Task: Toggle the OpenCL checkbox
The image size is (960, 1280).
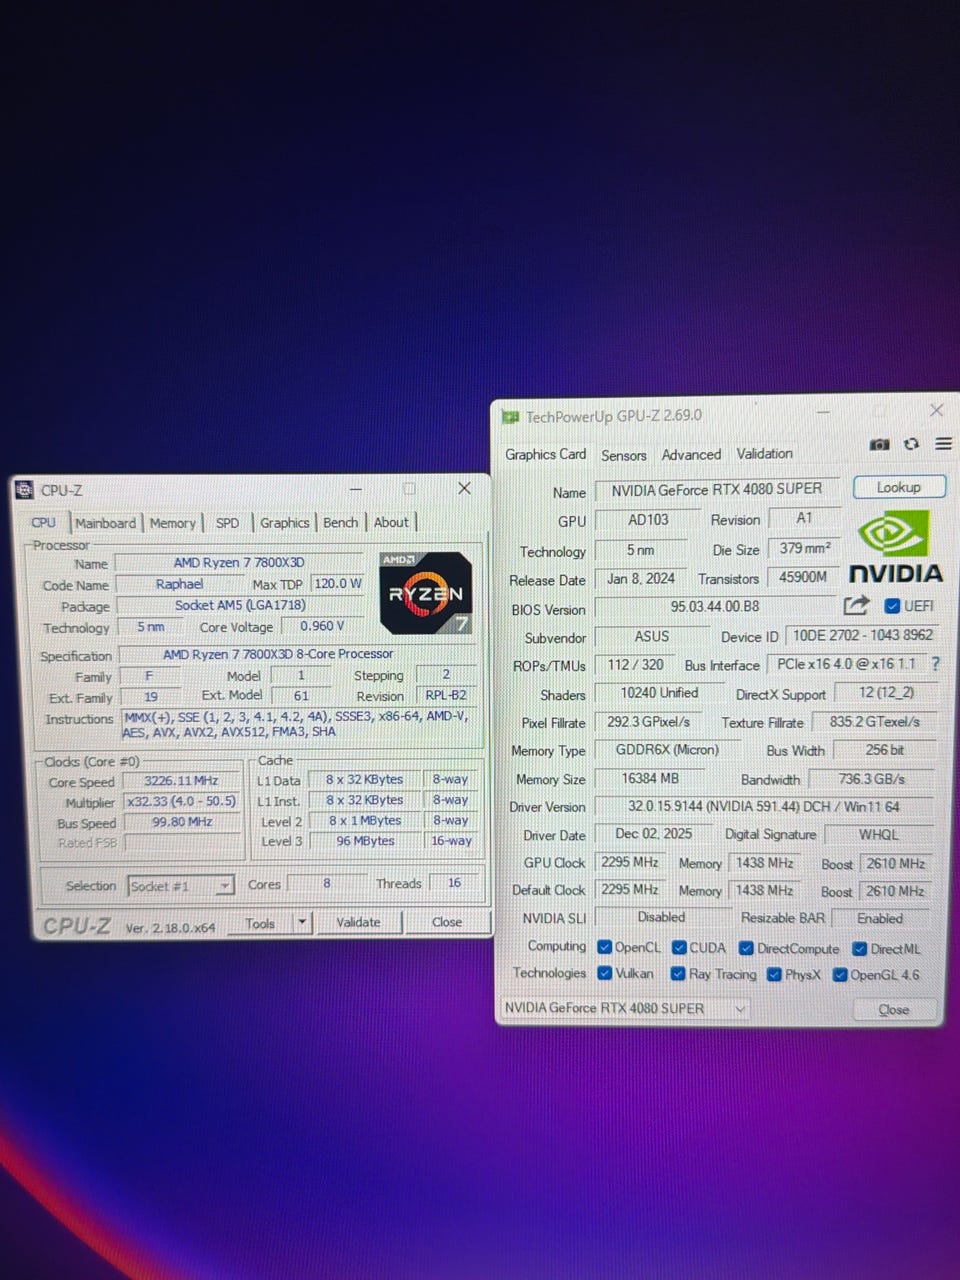Action: (x=604, y=947)
